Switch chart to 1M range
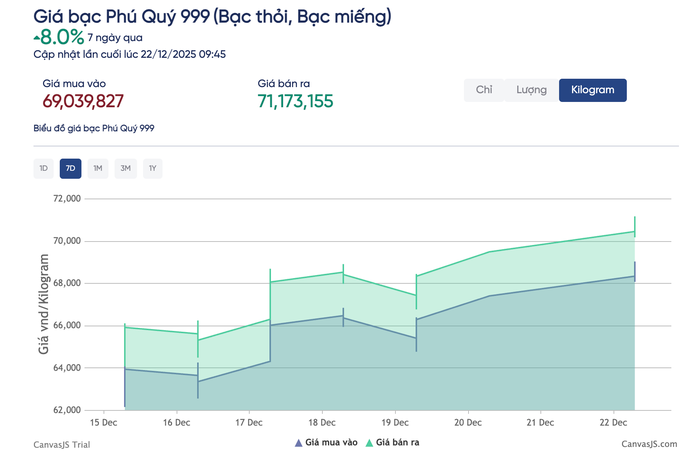698x461 pixels. 98,168
